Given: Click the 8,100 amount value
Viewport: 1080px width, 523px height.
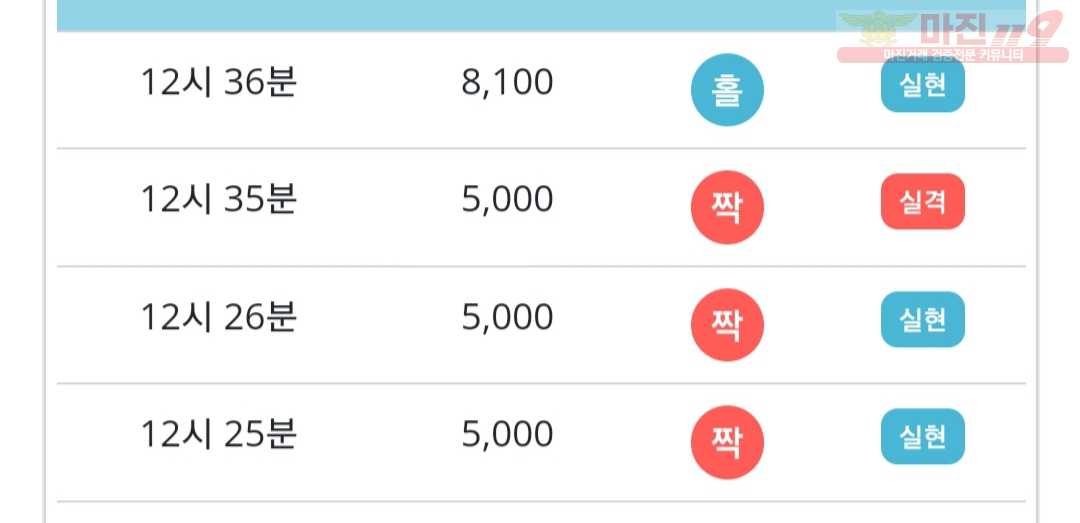Looking at the screenshot, I should pos(508,83).
